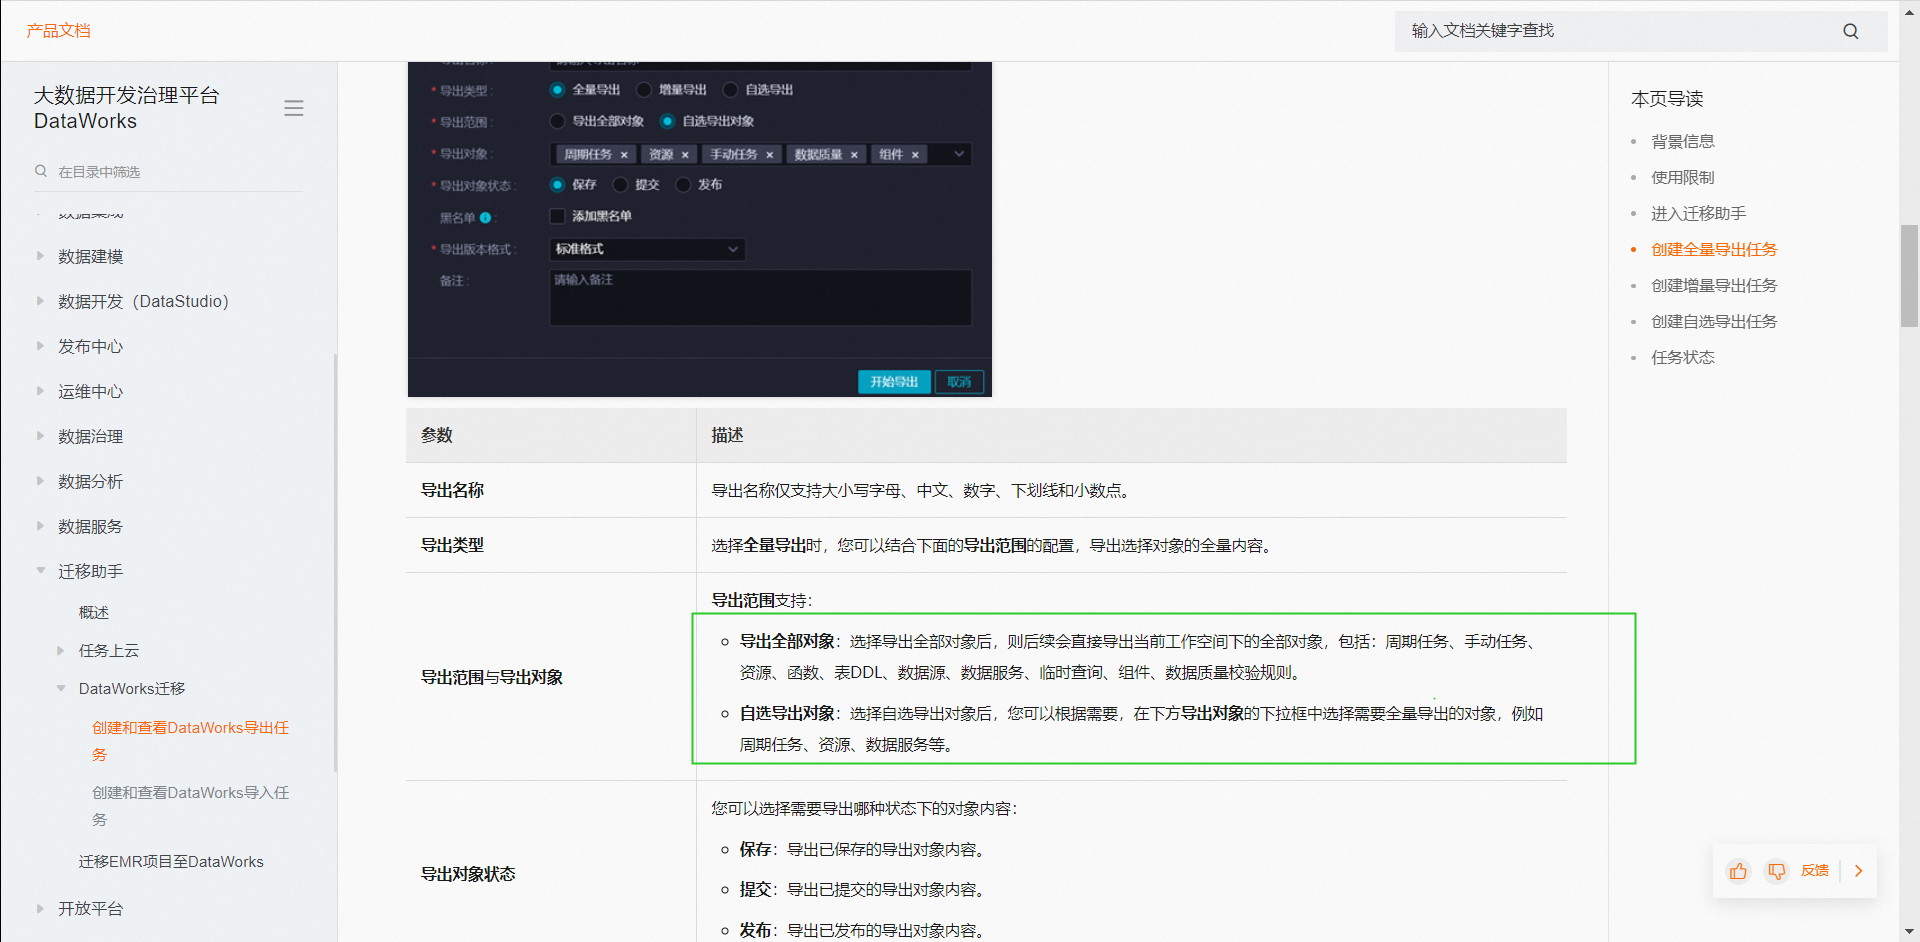Click the sidebar's vertical scrollbar thumb

(335, 562)
